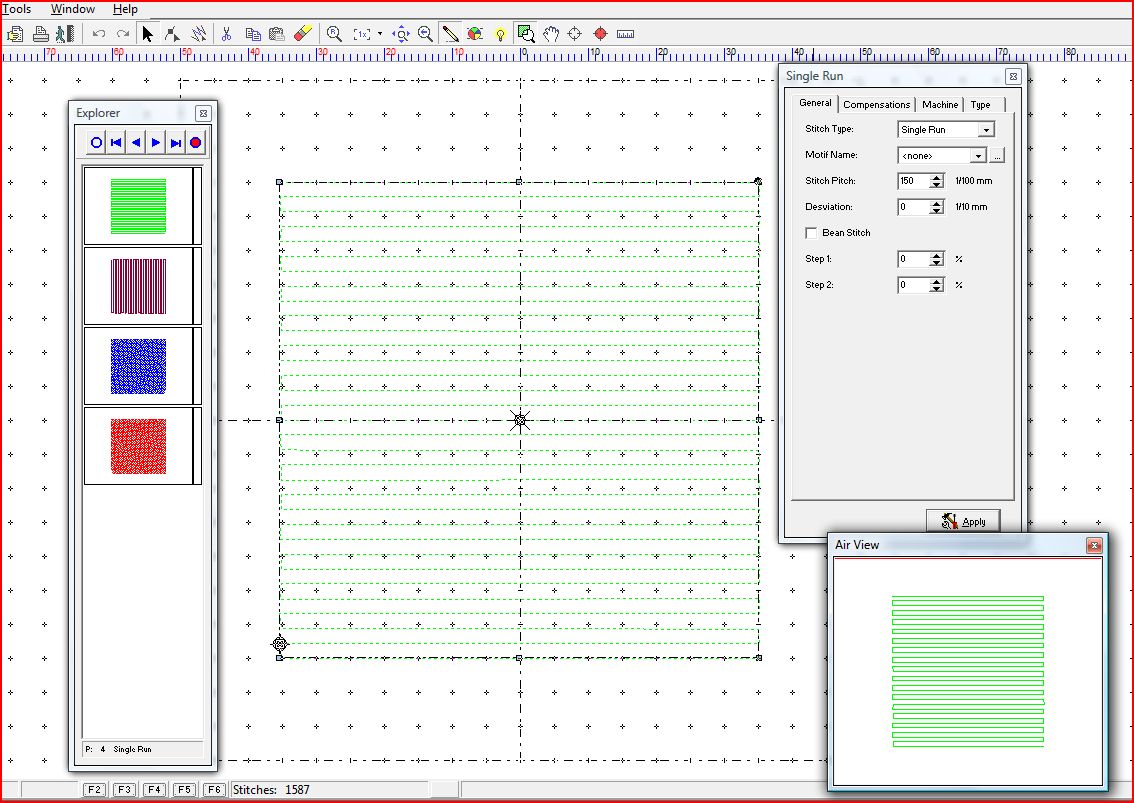
Task: Click the F5 status bar button
Action: 184,790
